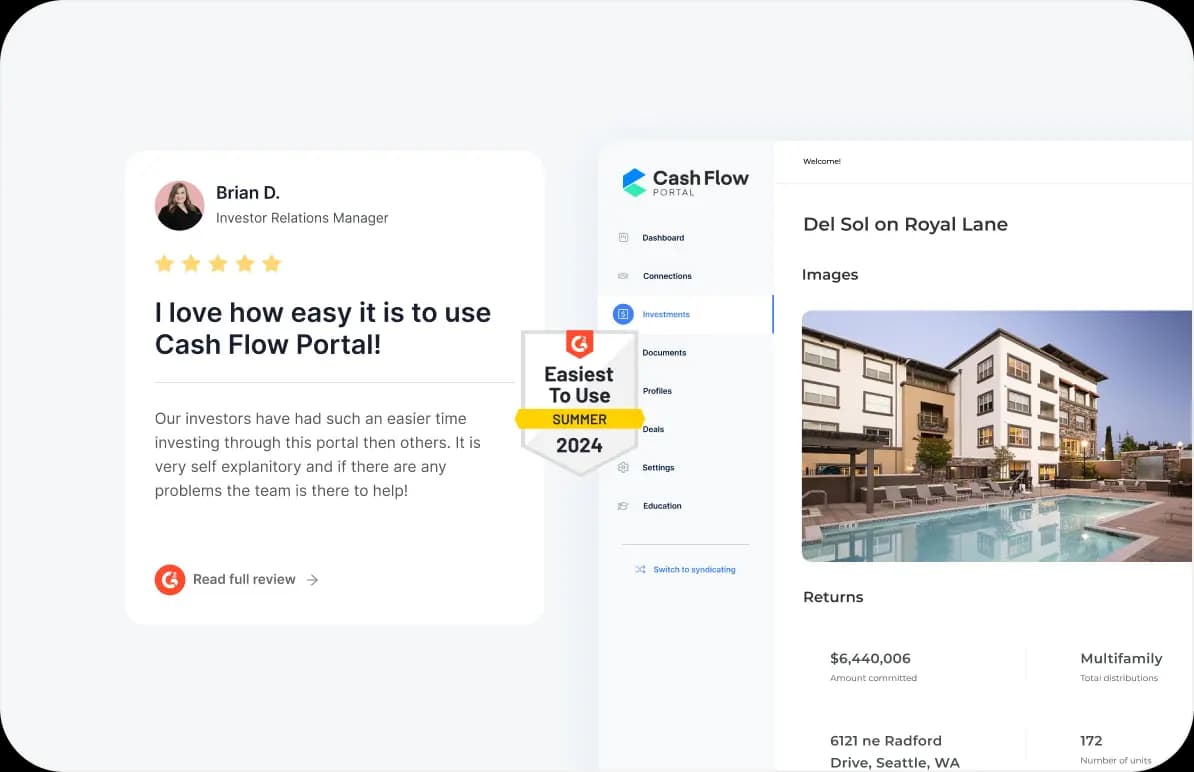Click Switch to syndicating link

[x=694, y=570]
